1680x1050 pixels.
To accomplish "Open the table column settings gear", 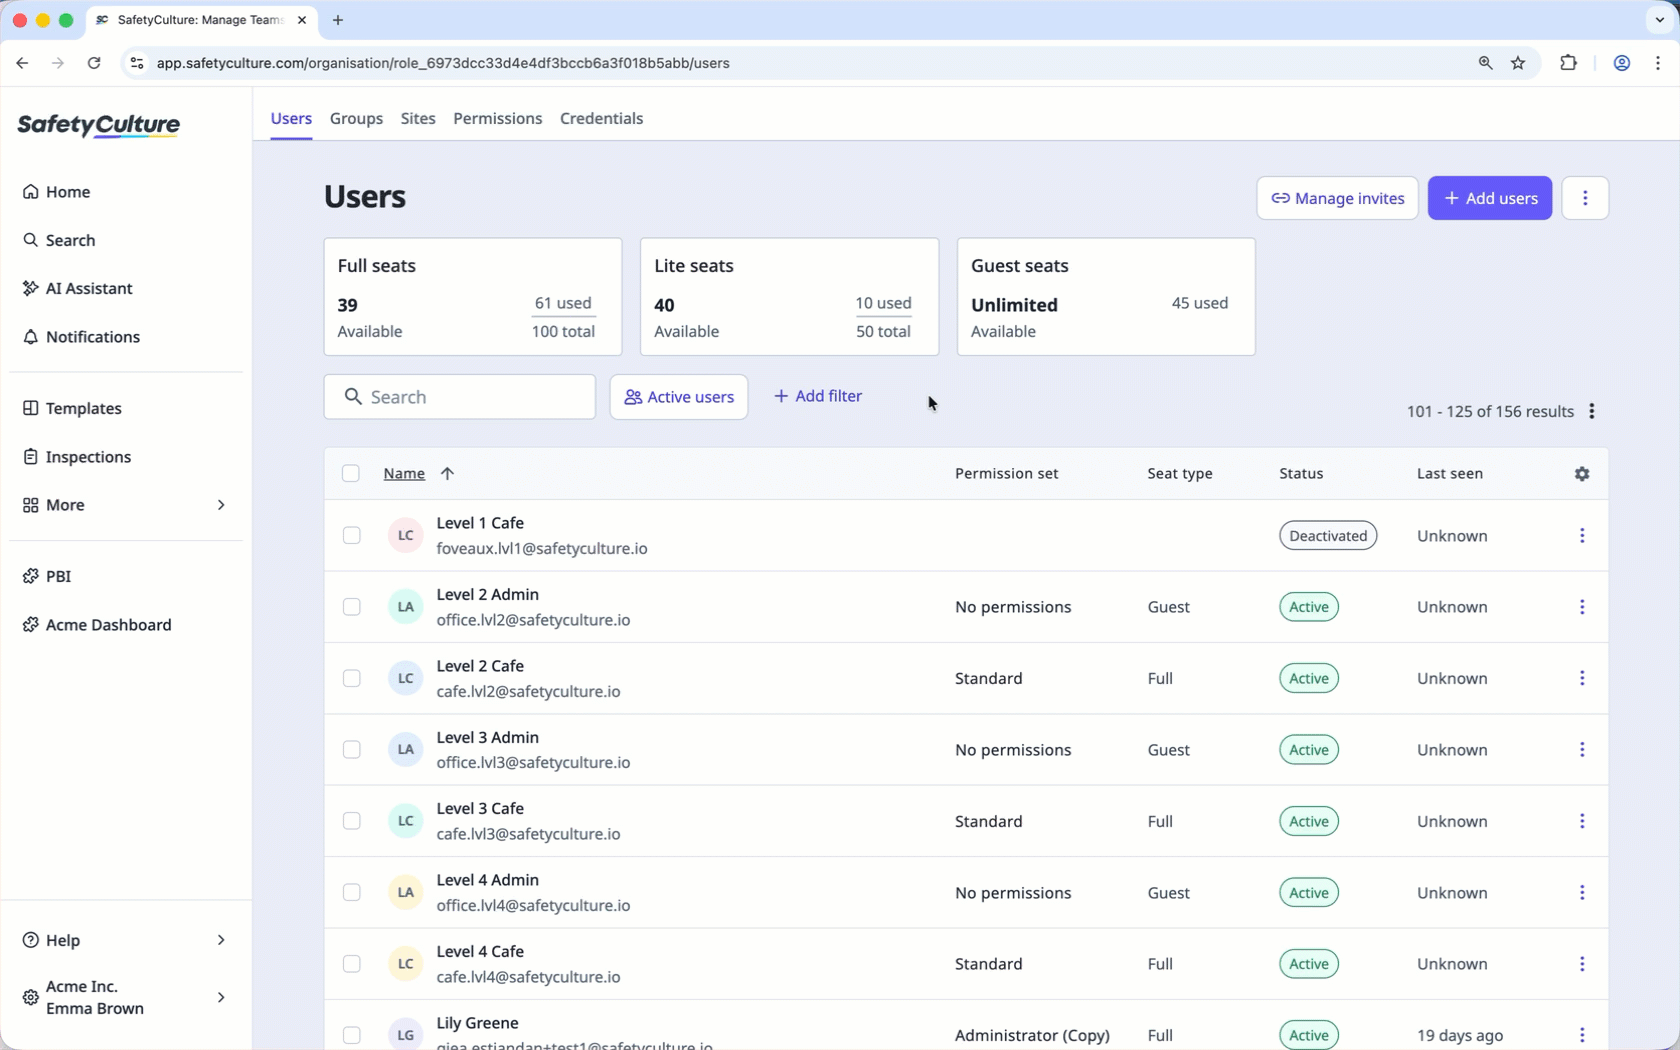I will point(1582,474).
